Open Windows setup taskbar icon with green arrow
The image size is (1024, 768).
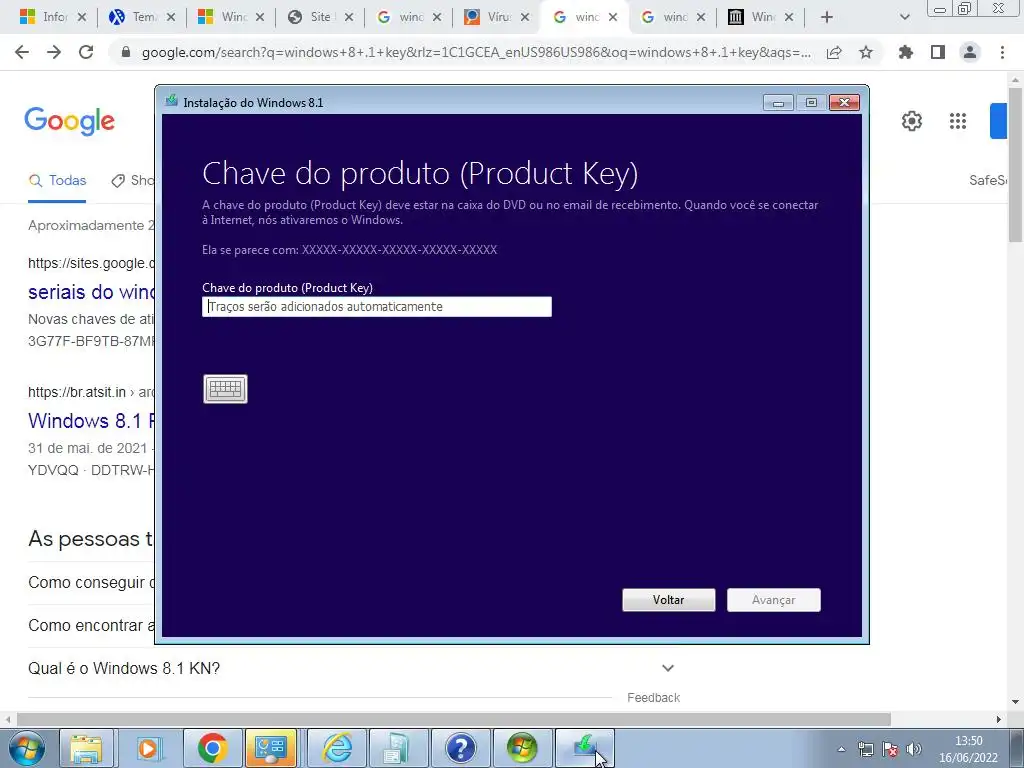click(584, 748)
